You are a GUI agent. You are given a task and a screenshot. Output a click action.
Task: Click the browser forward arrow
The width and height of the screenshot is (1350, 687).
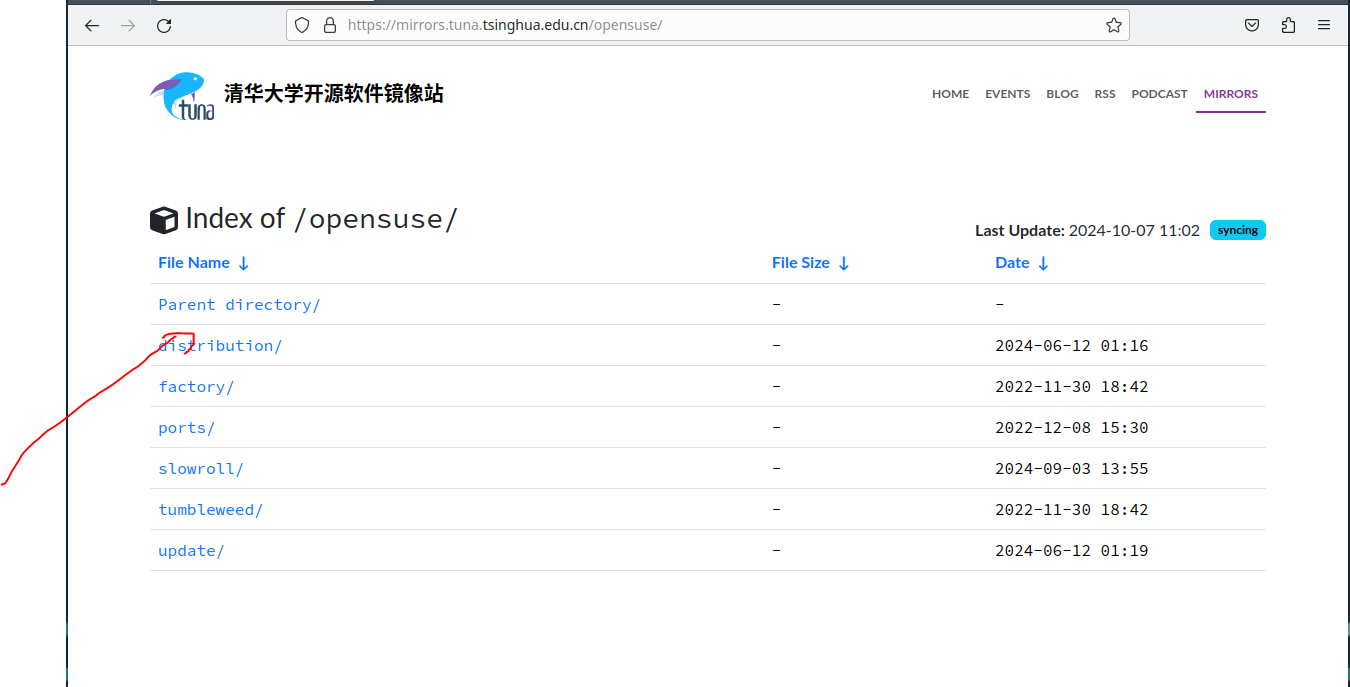[128, 26]
